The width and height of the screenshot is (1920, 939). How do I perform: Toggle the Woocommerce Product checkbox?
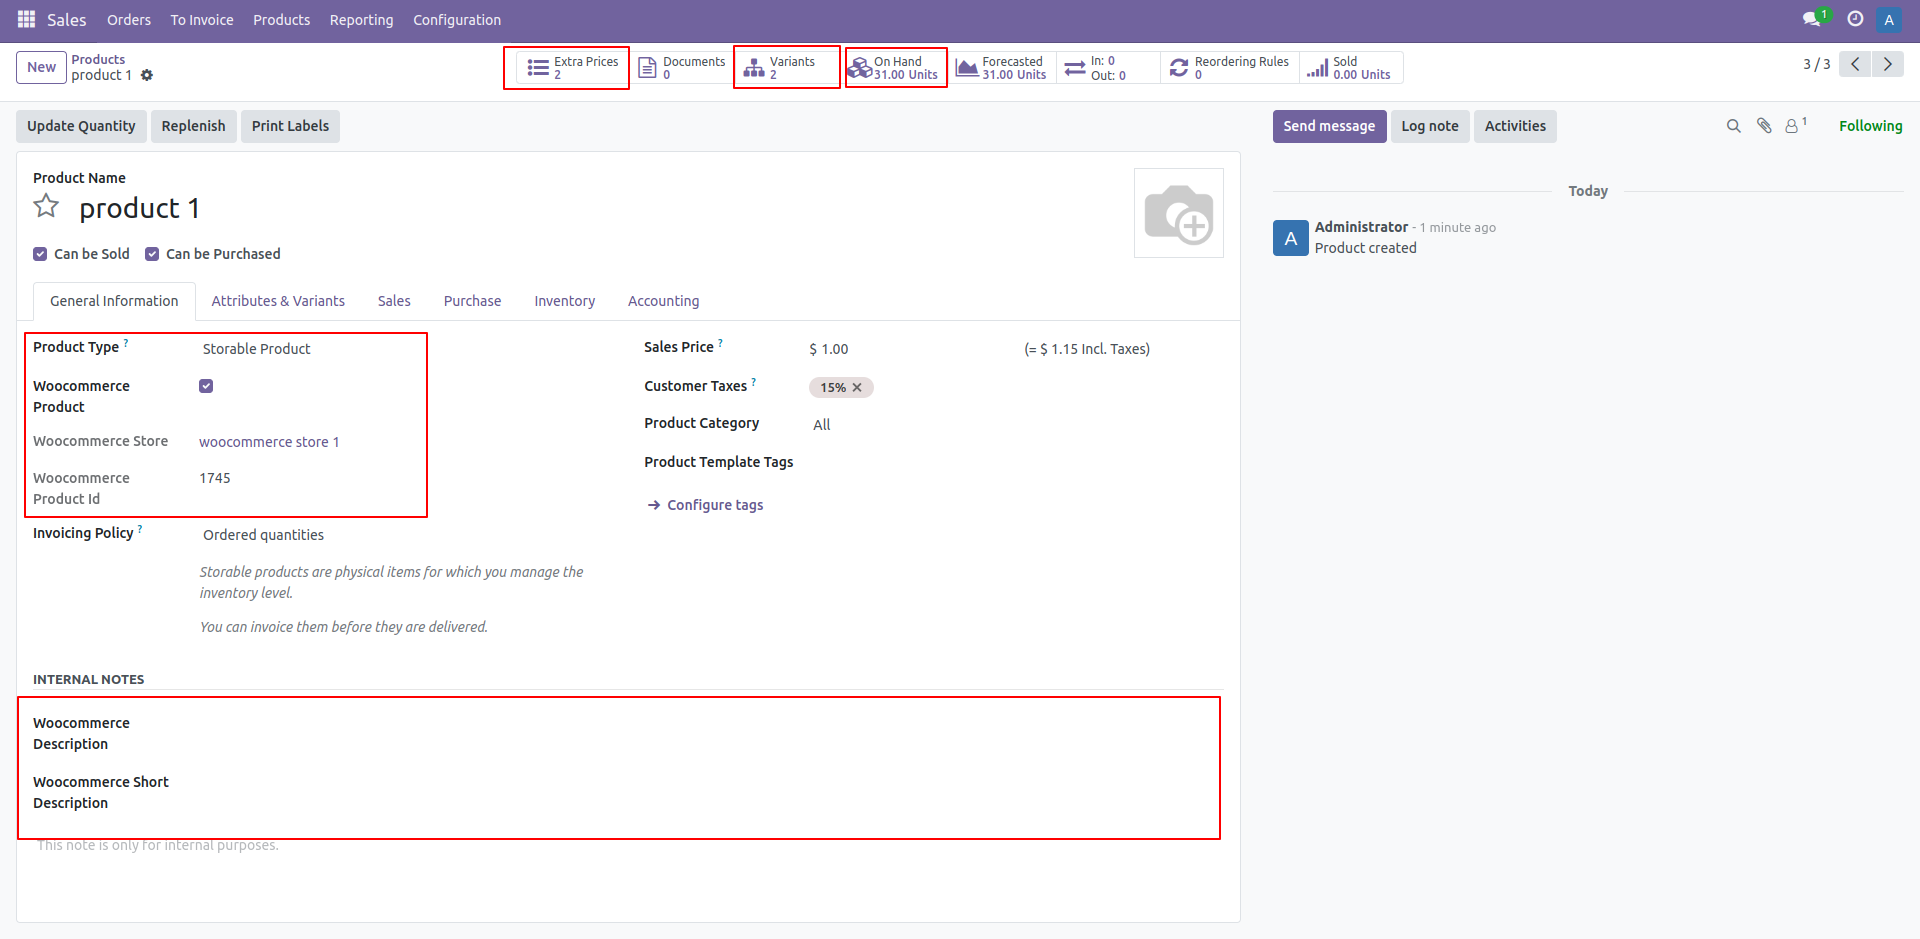coord(206,385)
